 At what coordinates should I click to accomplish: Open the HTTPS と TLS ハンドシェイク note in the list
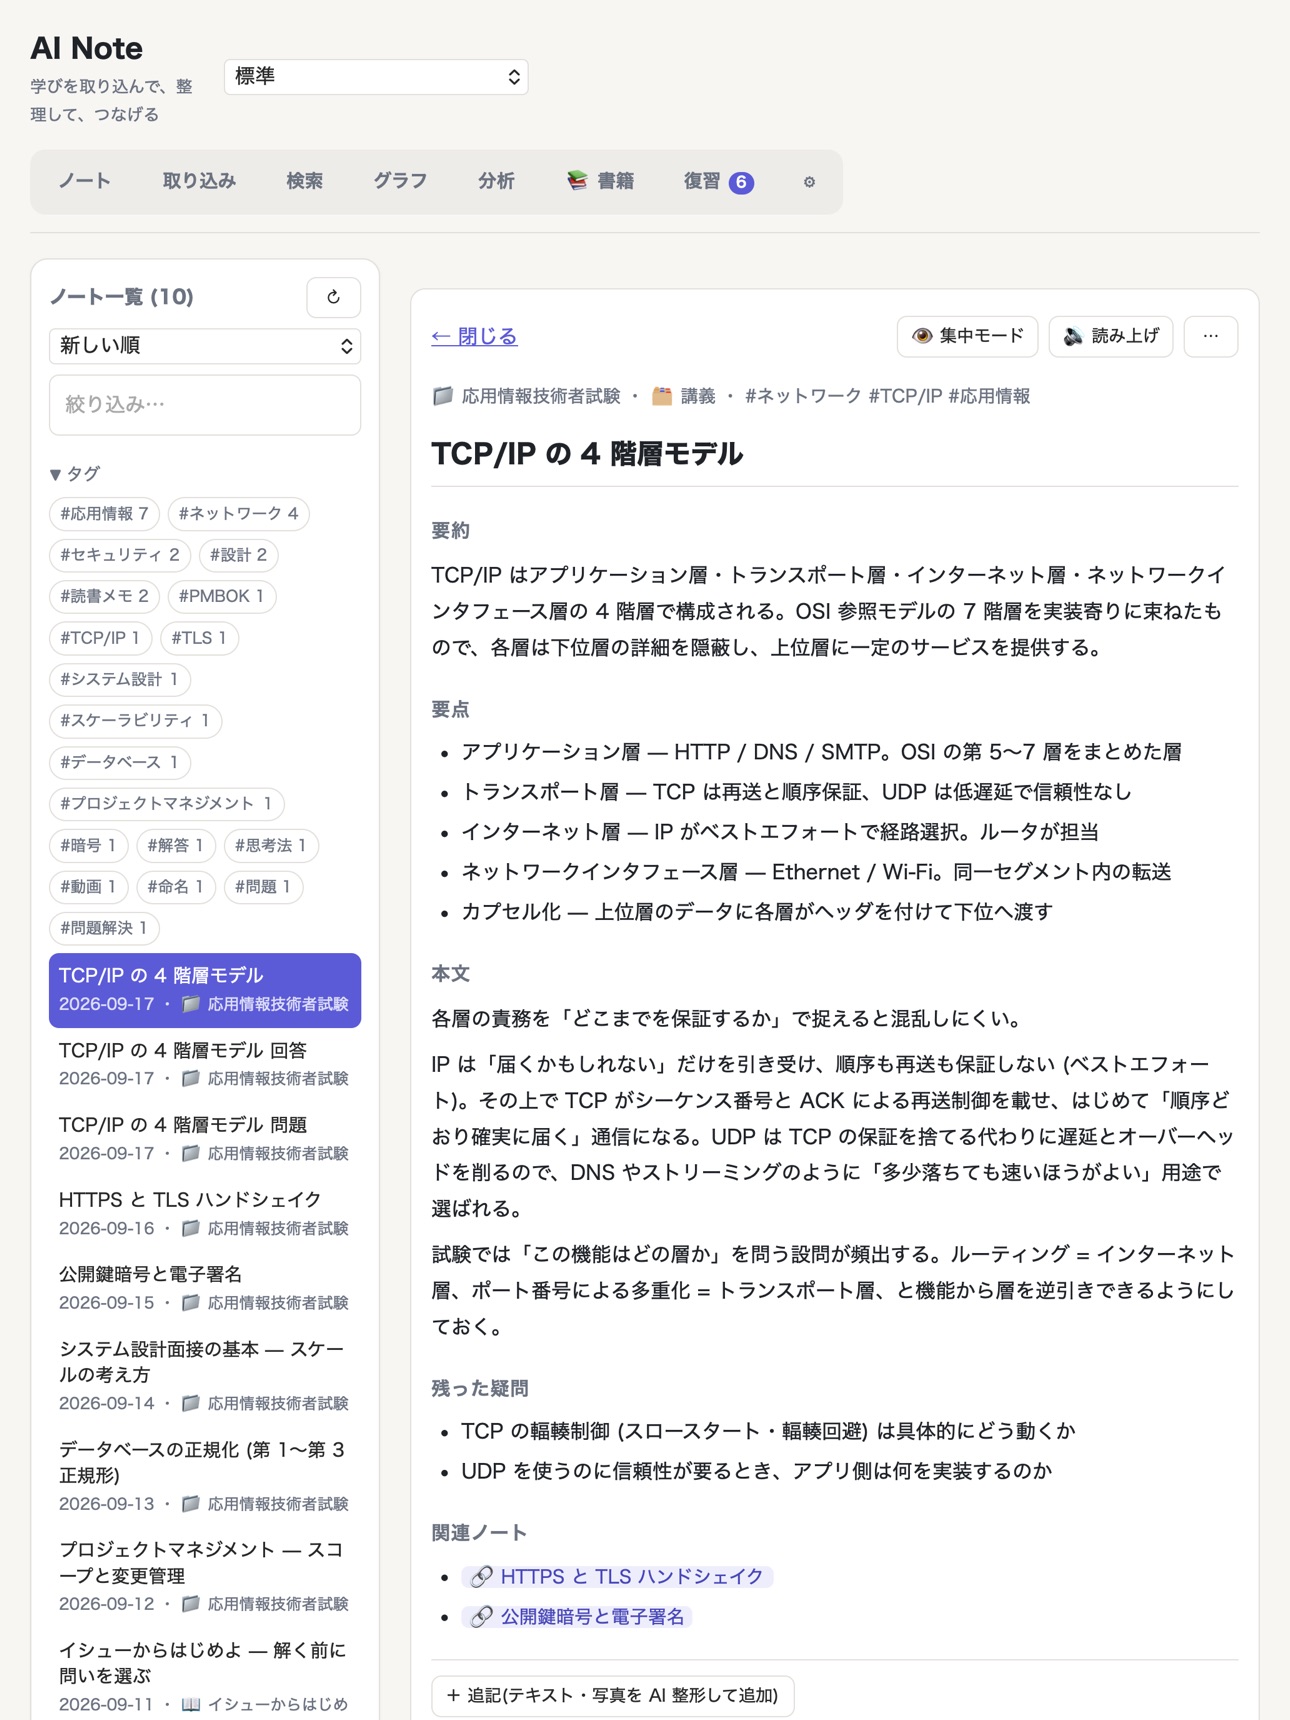click(x=205, y=1213)
